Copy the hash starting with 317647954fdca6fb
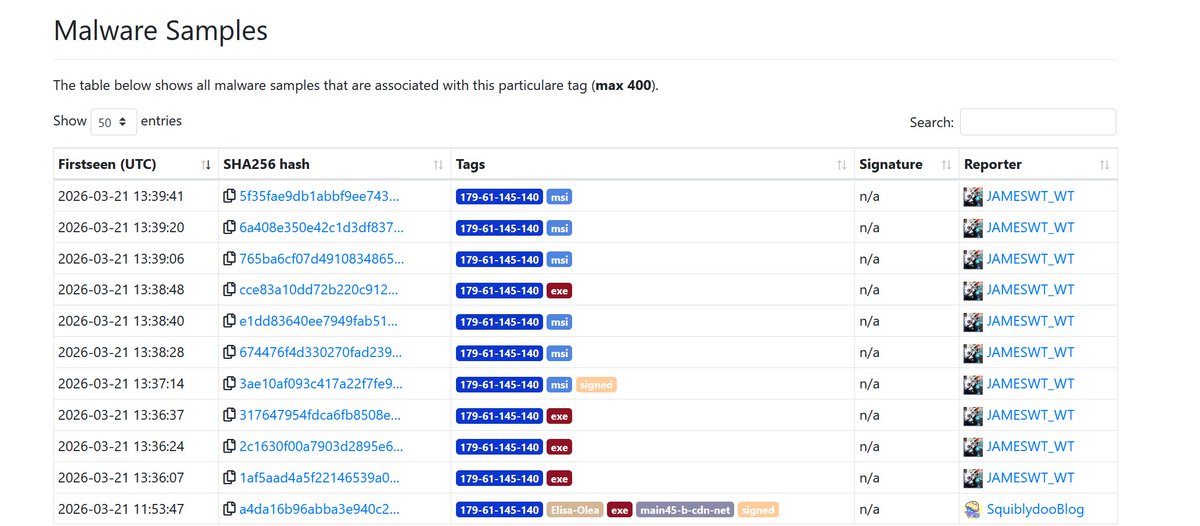Image resolution: width=1200 pixels, height=526 pixels. [x=229, y=415]
